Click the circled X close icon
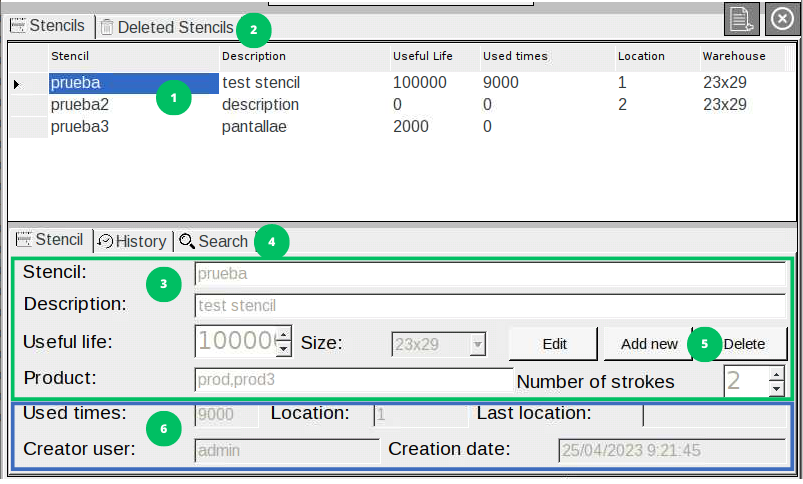The image size is (803, 484). coord(782,19)
